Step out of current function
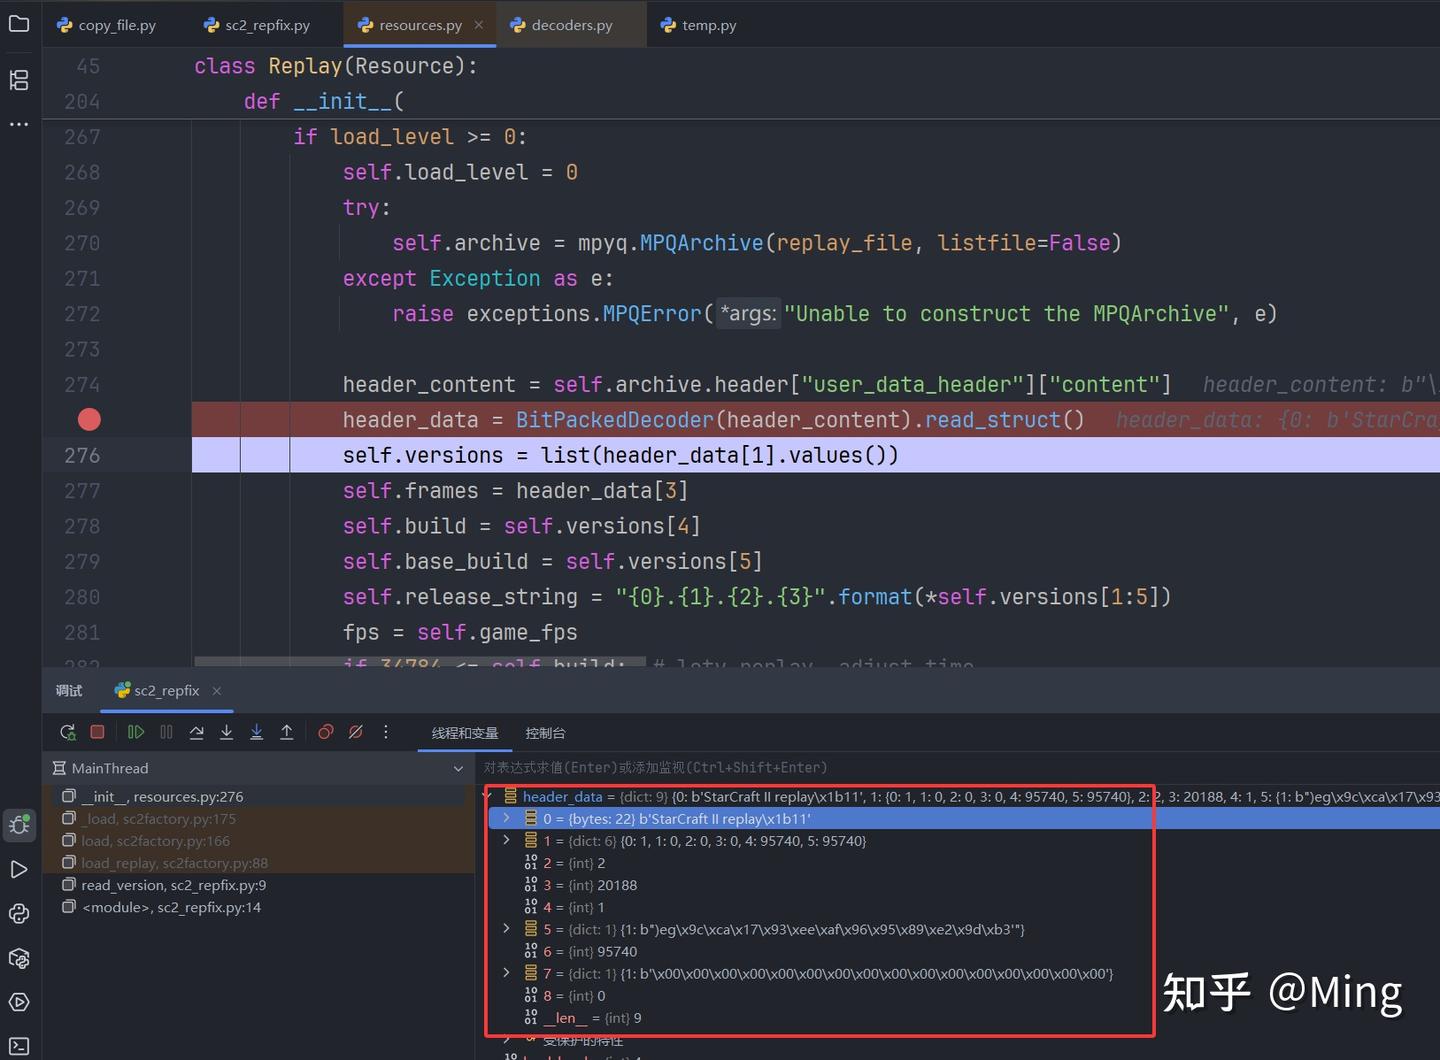Screen dimensions: 1440x1060 pos(286,732)
